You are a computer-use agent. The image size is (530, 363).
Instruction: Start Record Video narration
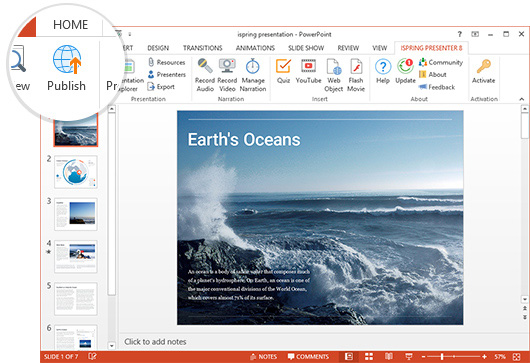click(227, 75)
